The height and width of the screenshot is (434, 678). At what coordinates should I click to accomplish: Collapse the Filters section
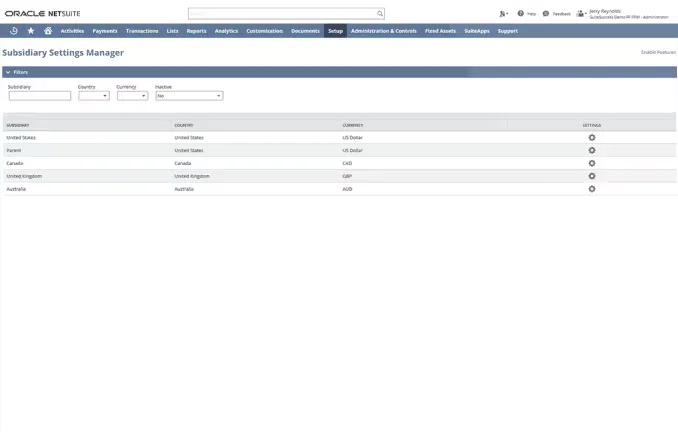tap(8, 72)
